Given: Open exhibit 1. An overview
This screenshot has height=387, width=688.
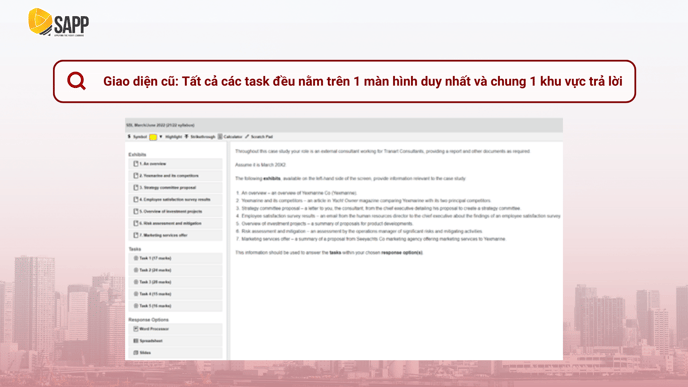Looking at the screenshot, I should (x=176, y=164).
